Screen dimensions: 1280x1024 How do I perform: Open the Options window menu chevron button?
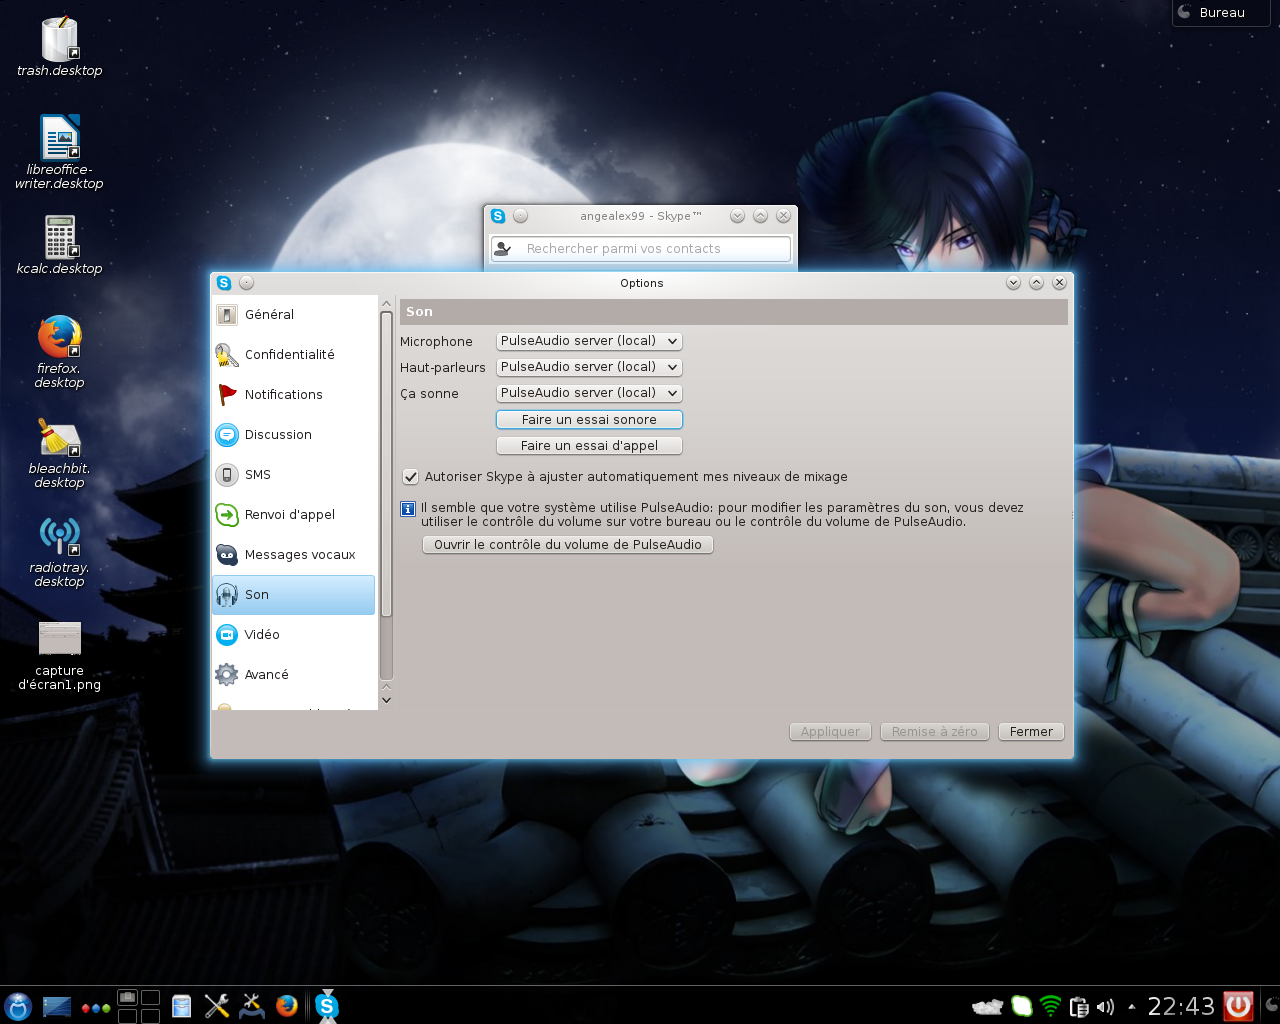tap(1013, 283)
